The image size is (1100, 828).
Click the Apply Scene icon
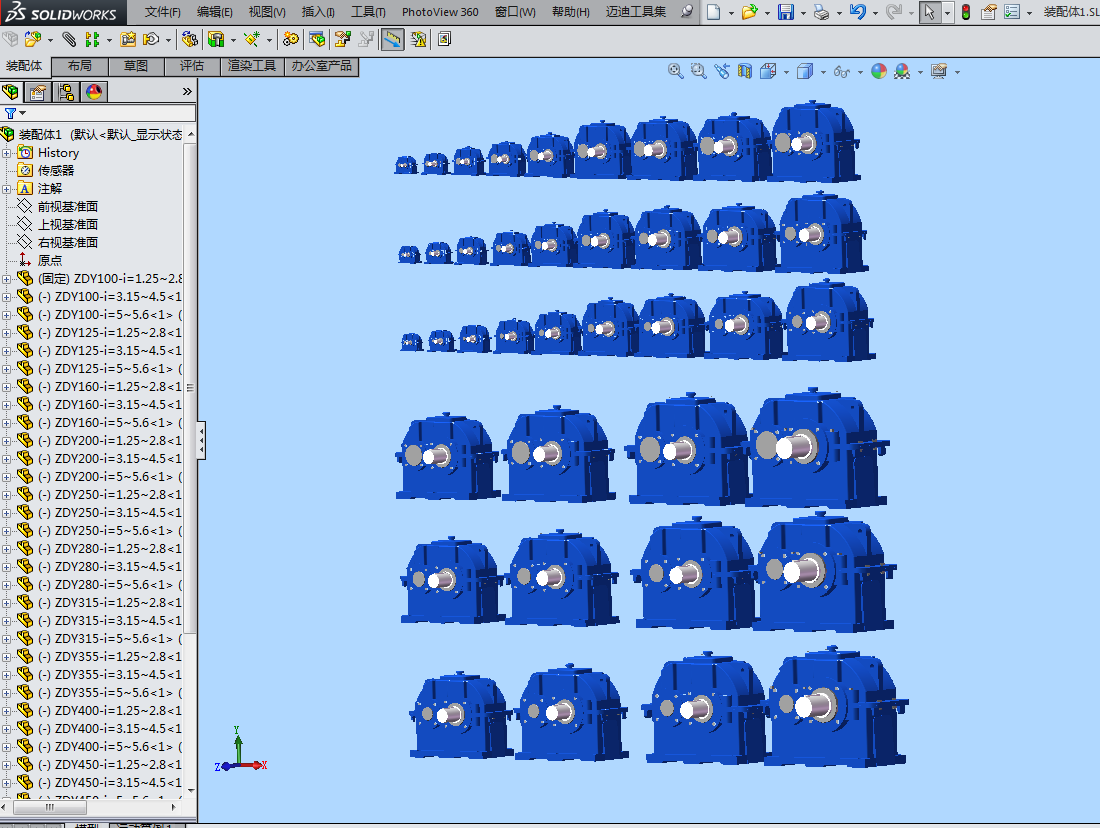pyautogui.click(x=902, y=71)
